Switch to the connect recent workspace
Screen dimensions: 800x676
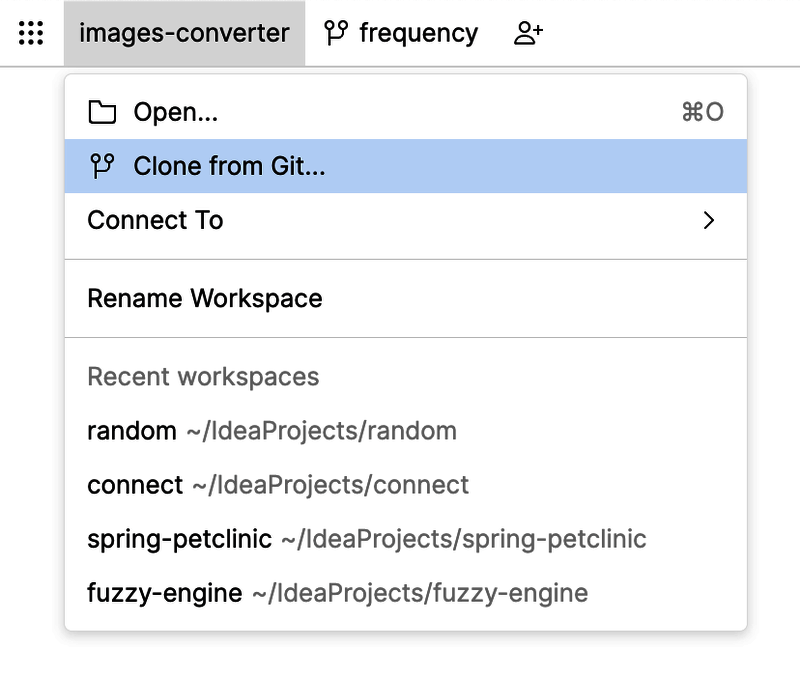point(135,485)
